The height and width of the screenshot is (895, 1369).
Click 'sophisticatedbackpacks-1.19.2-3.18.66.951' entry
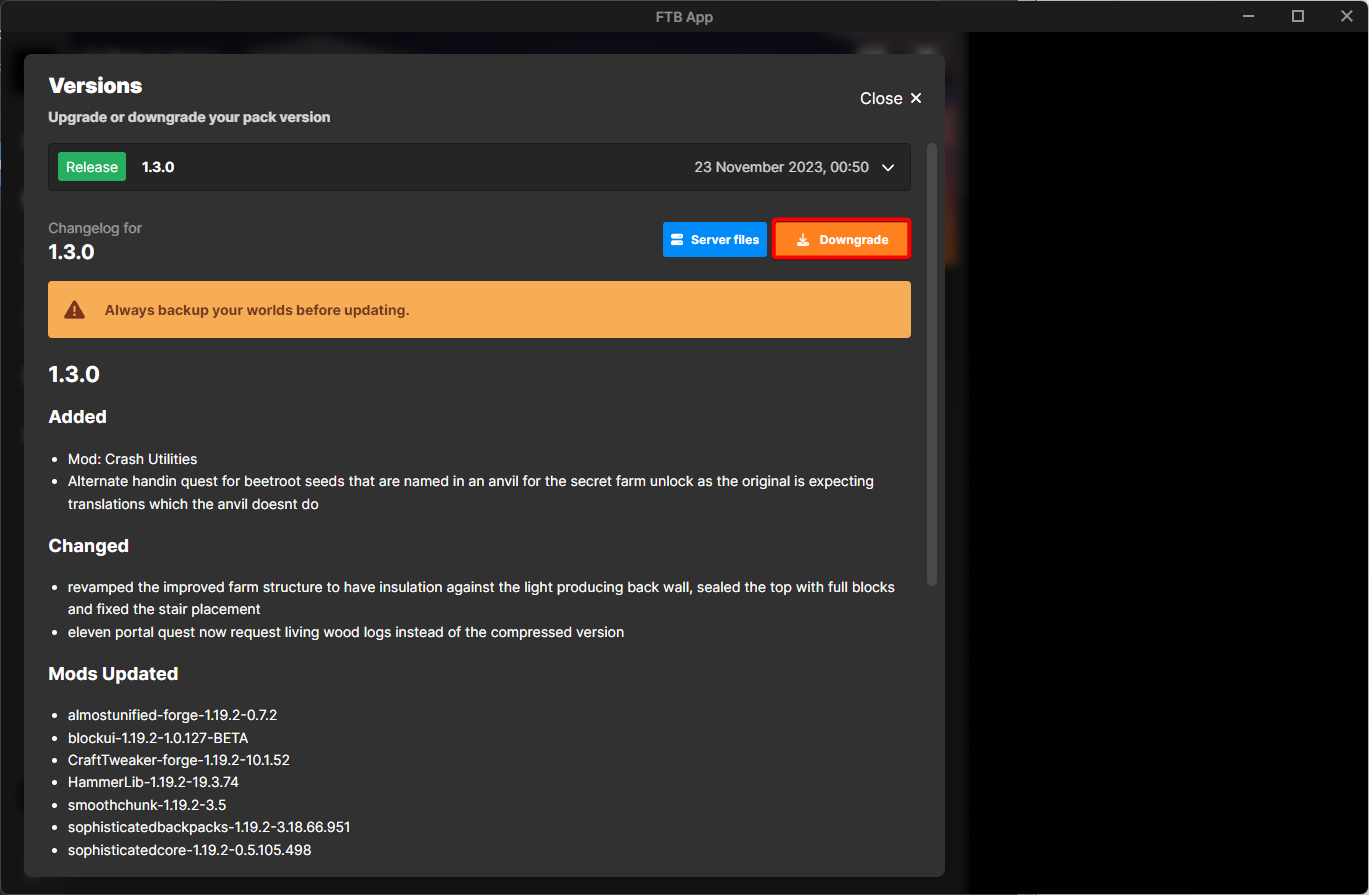pos(209,827)
